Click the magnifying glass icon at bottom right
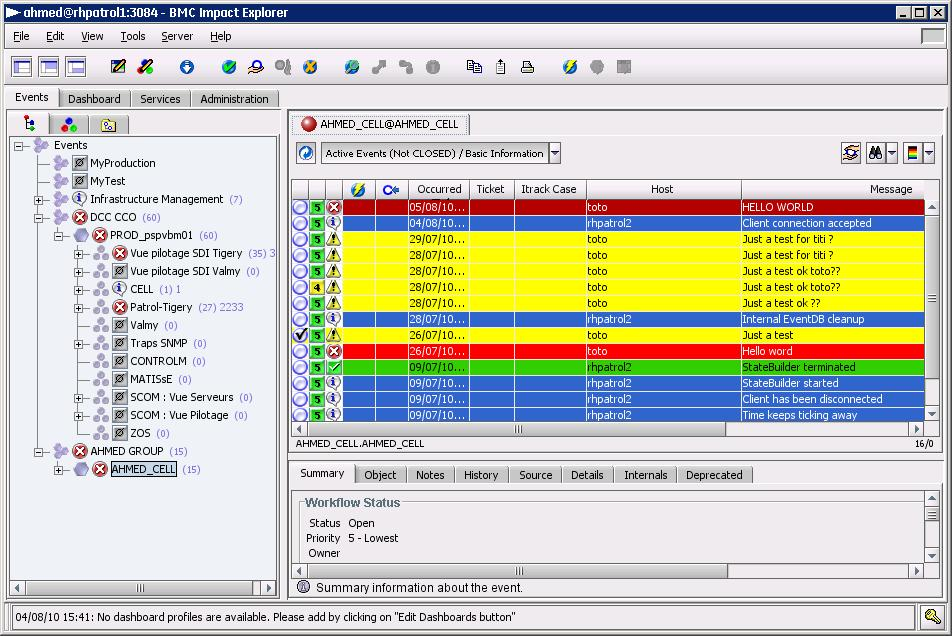The height and width of the screenshot is (636, 952). pos(931,617)
